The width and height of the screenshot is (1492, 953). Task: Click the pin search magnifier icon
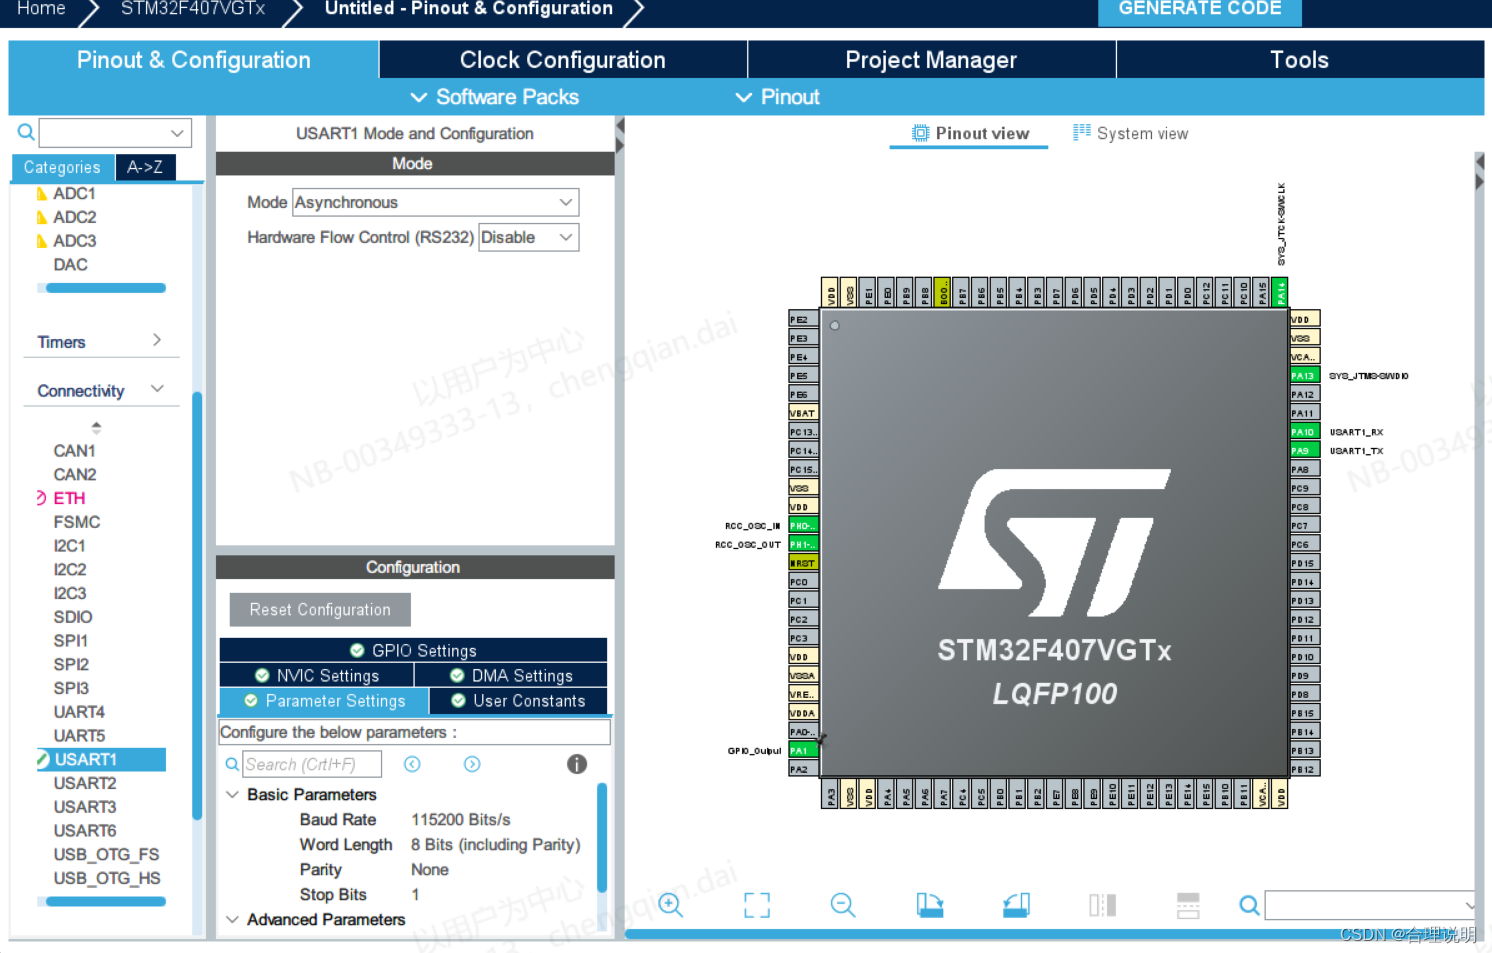coord(1249,905)
